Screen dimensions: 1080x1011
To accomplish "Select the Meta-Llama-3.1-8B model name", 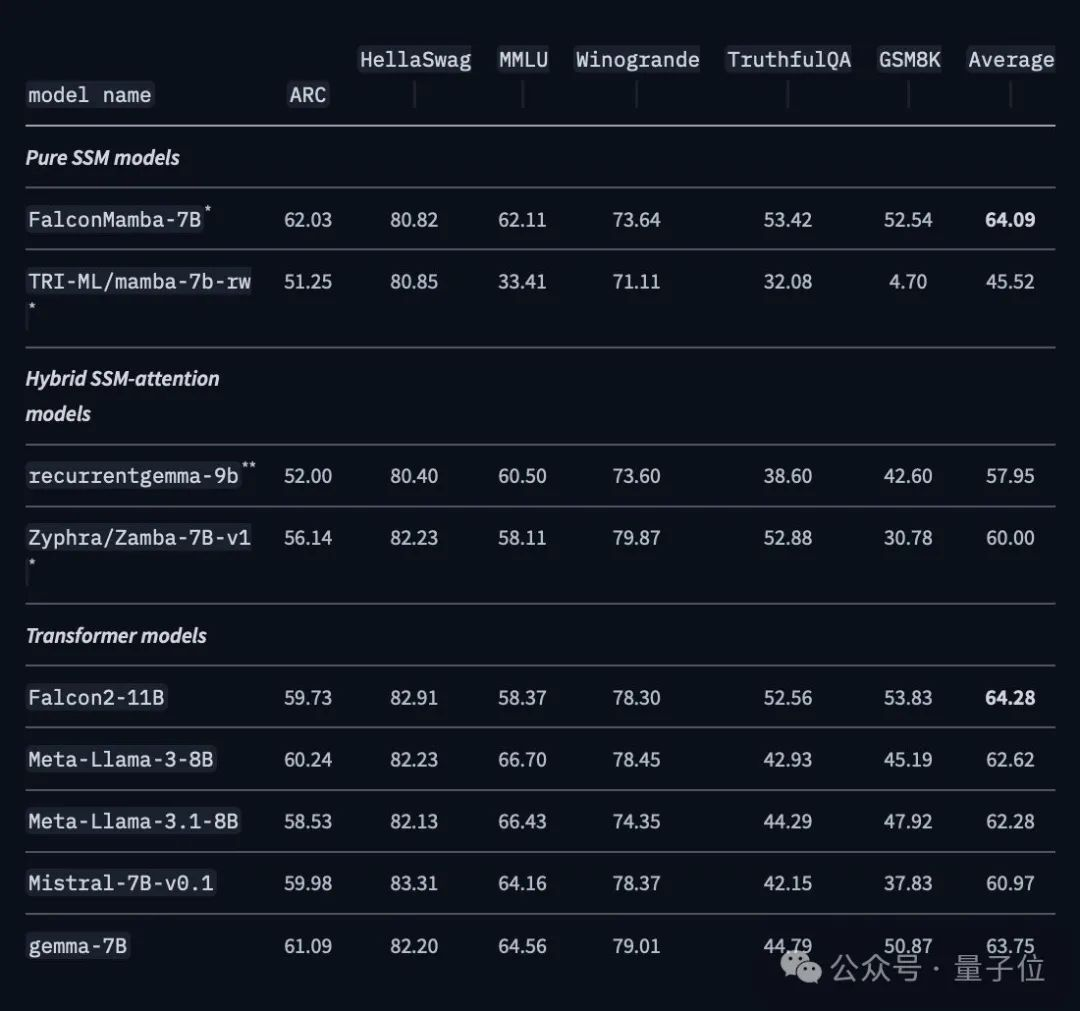I will click(133, 822).
